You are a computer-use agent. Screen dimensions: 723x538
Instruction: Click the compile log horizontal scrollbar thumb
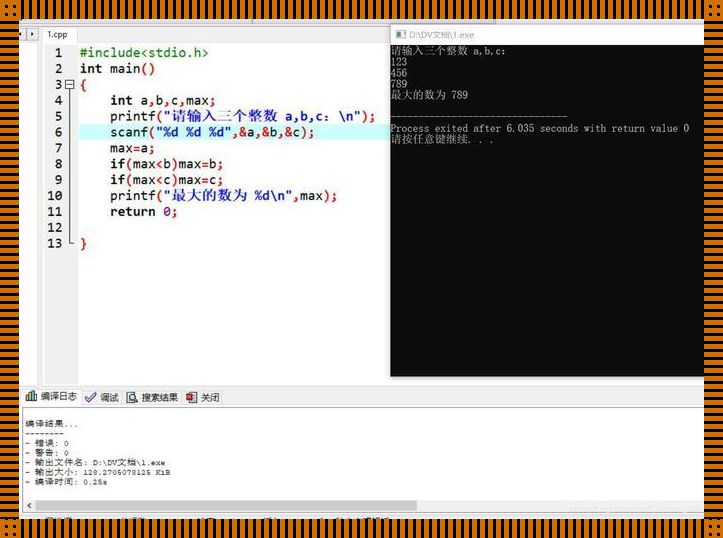coord(226,505)
